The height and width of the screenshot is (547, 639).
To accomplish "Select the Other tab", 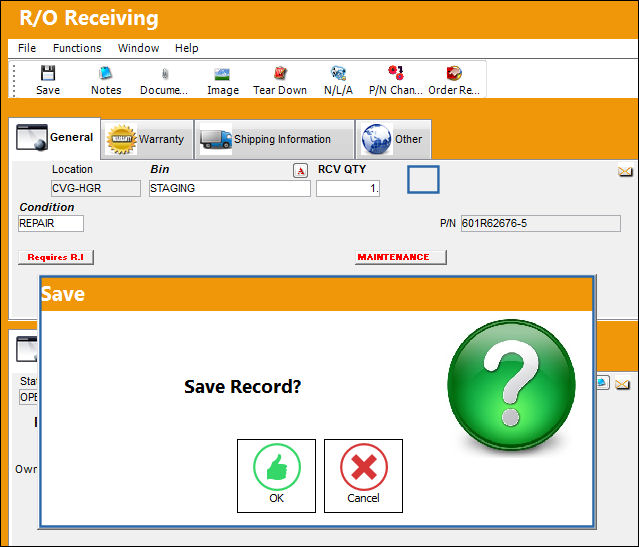I will [394, 139].
